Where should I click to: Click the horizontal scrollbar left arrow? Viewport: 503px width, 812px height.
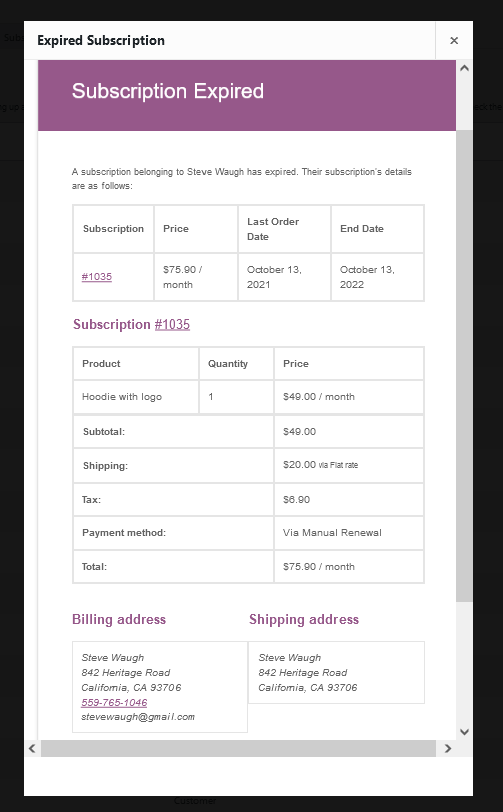pyautogui.click(x=32, y=748)
